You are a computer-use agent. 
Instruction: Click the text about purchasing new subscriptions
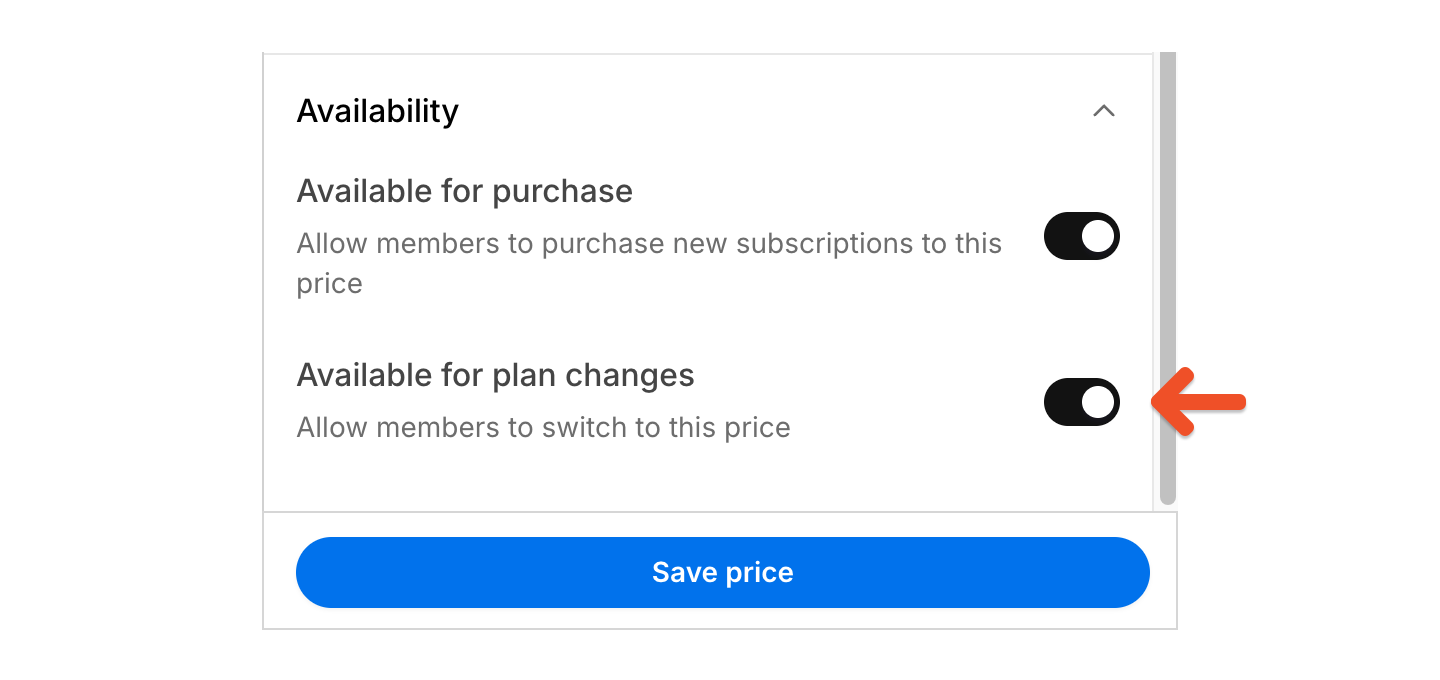[x=648, y=243]
